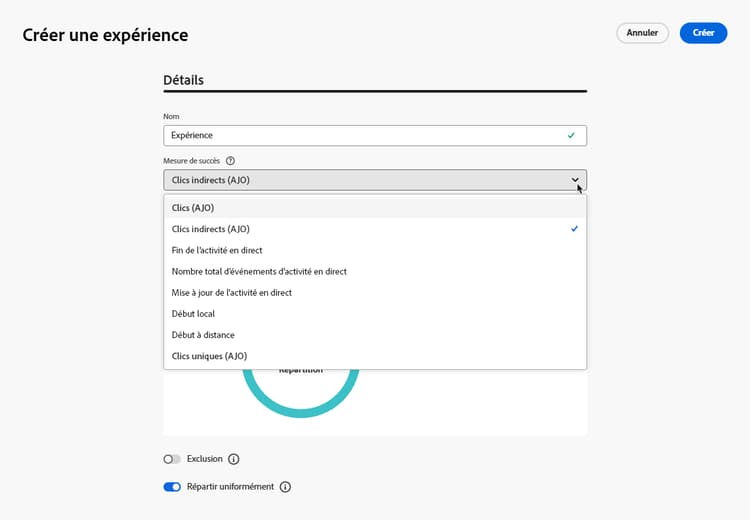Click the dropdown chevron arrow

[575, 180]
